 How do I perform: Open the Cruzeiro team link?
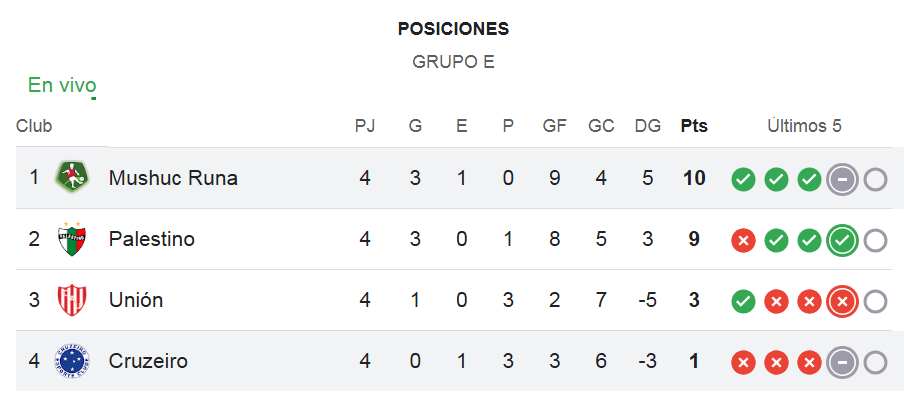point(148,362)
